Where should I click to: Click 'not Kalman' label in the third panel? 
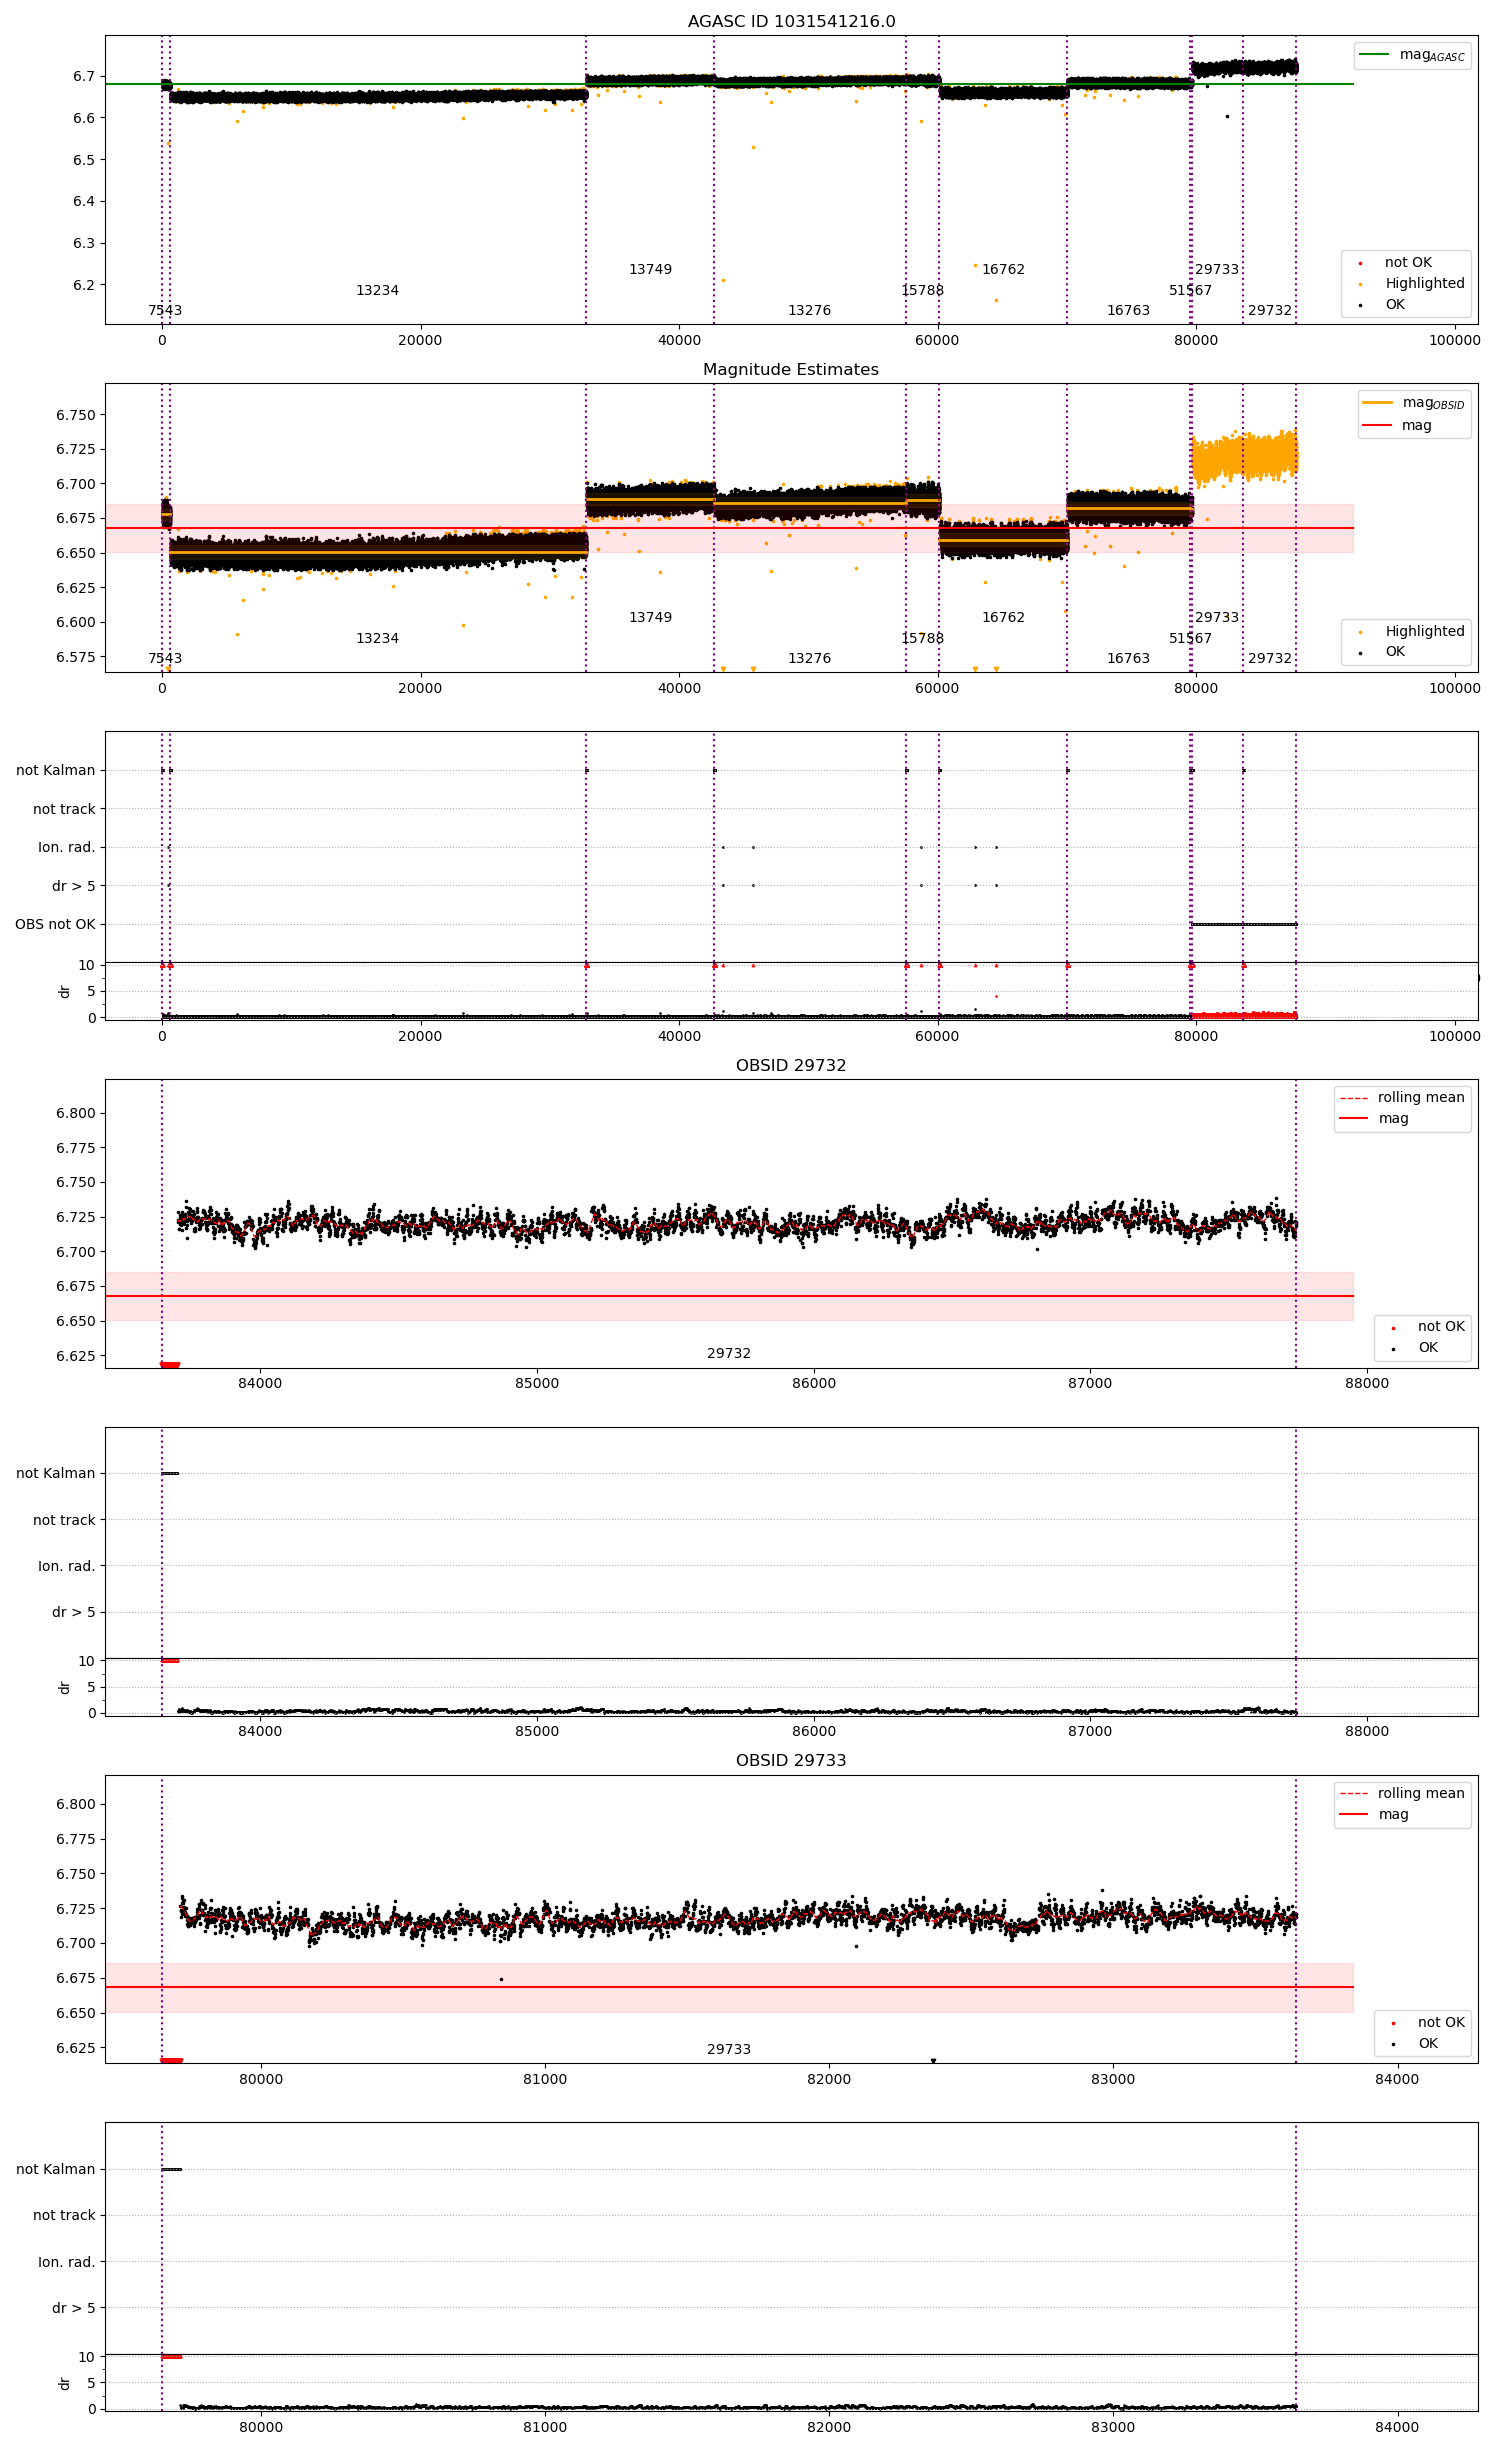(x=56, y=770)
